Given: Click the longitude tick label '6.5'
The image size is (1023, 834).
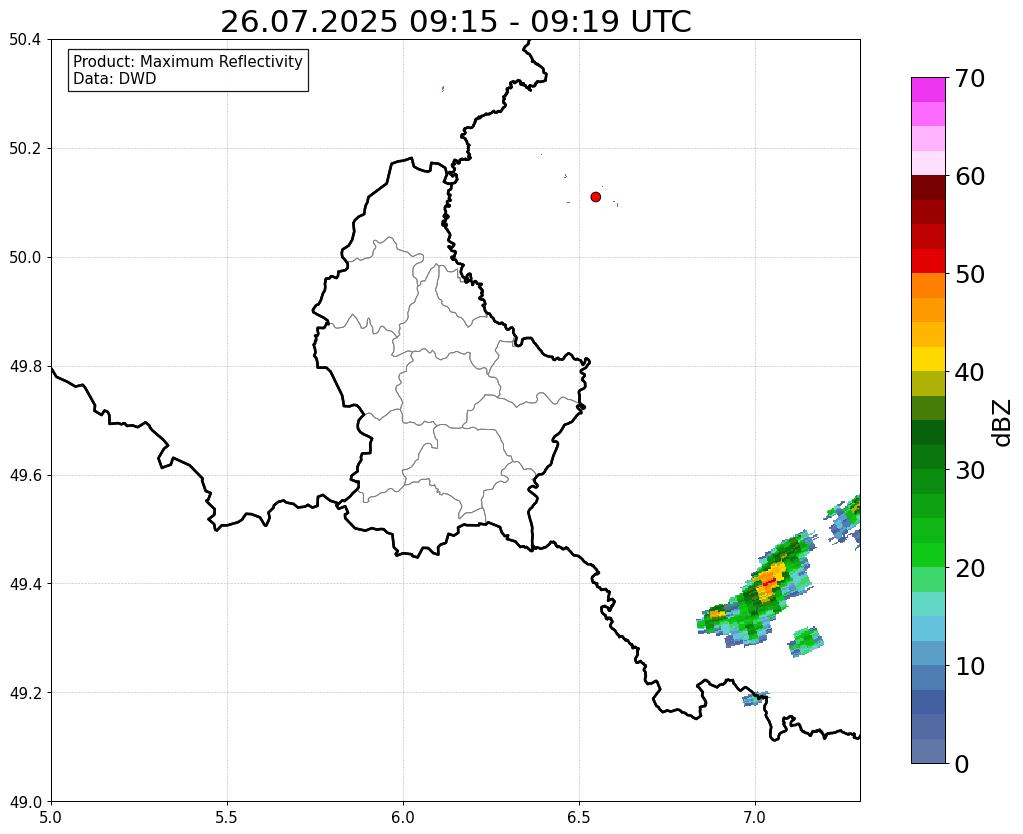Looking at the screenshot, I should (x=579, y=818).
